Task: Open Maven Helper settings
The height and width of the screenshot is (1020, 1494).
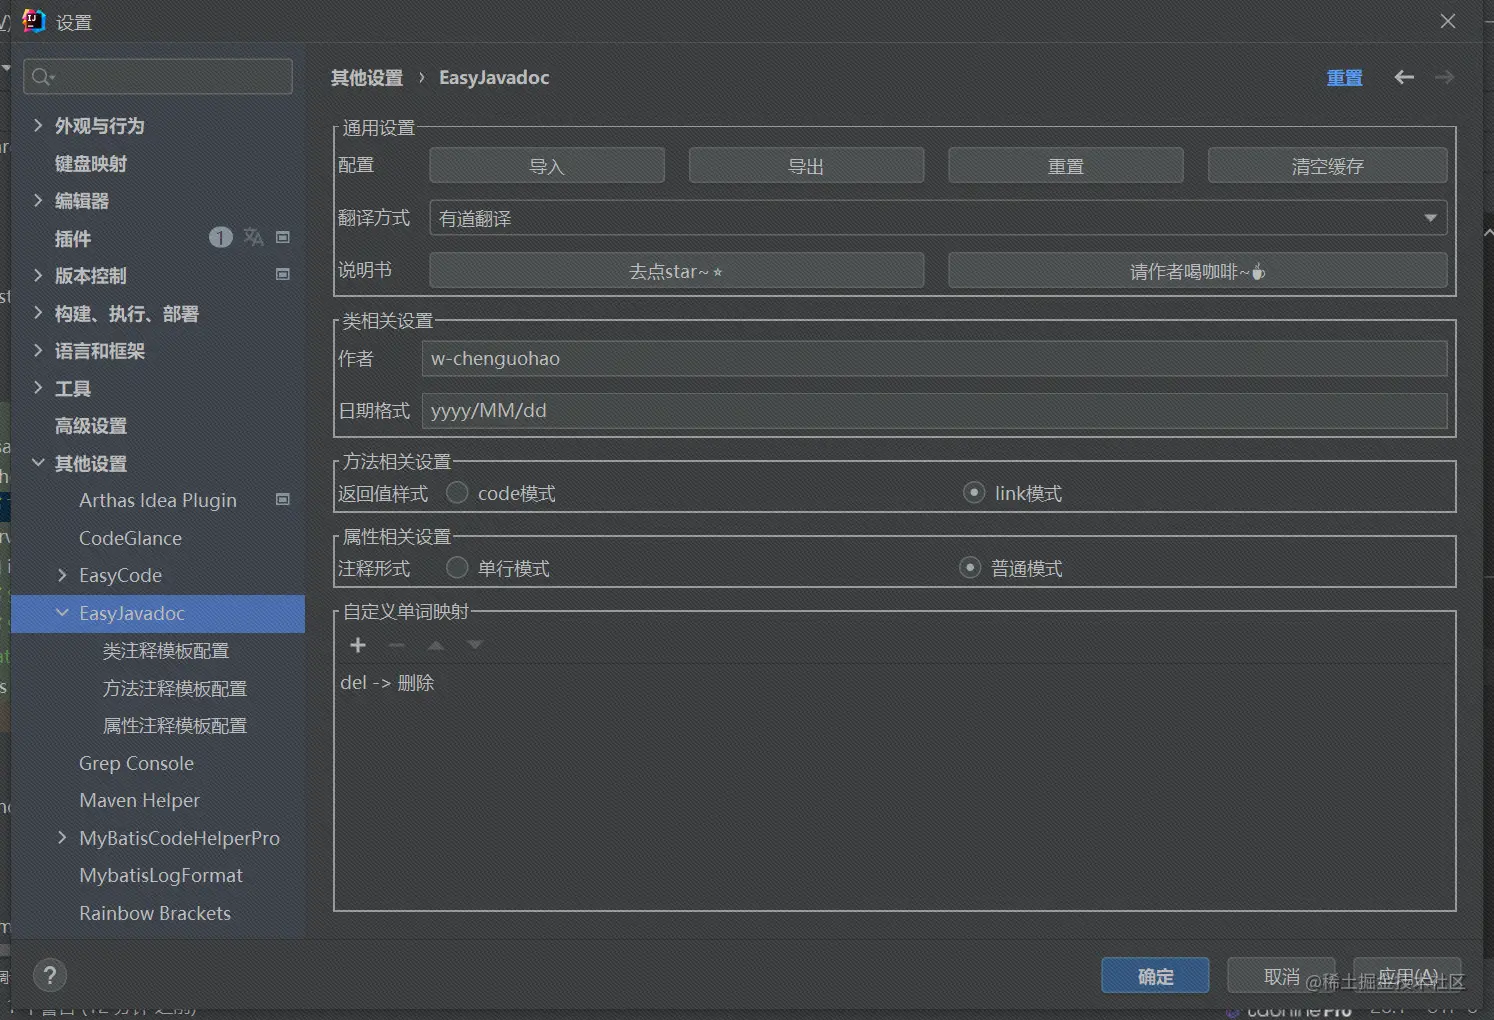Action: (x=140, y=800)
